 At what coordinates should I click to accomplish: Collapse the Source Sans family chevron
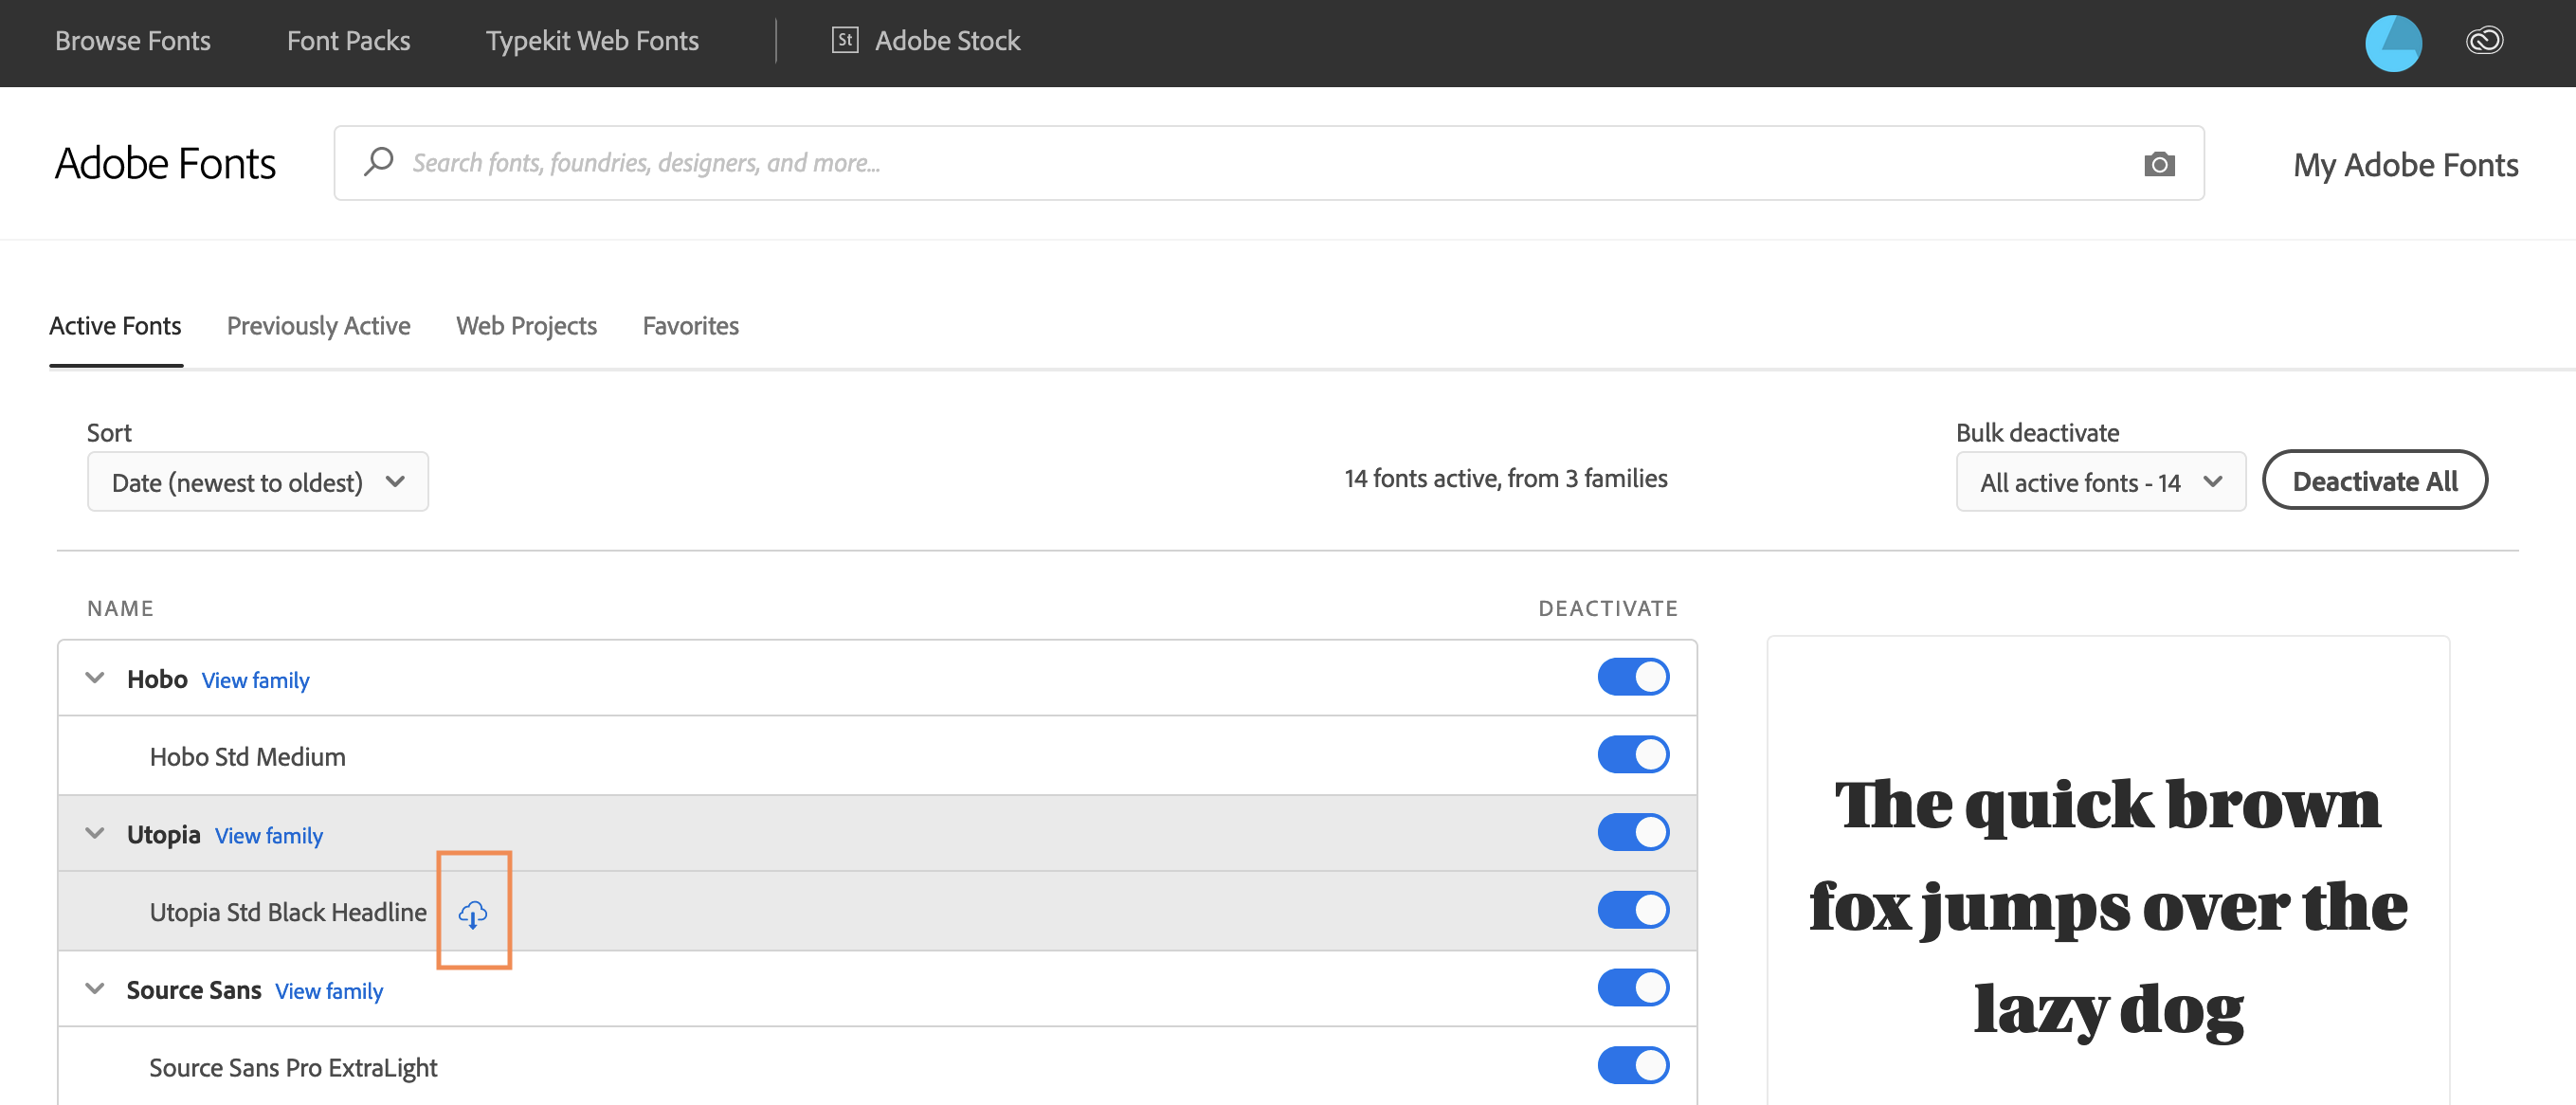(x=95, y=988)
